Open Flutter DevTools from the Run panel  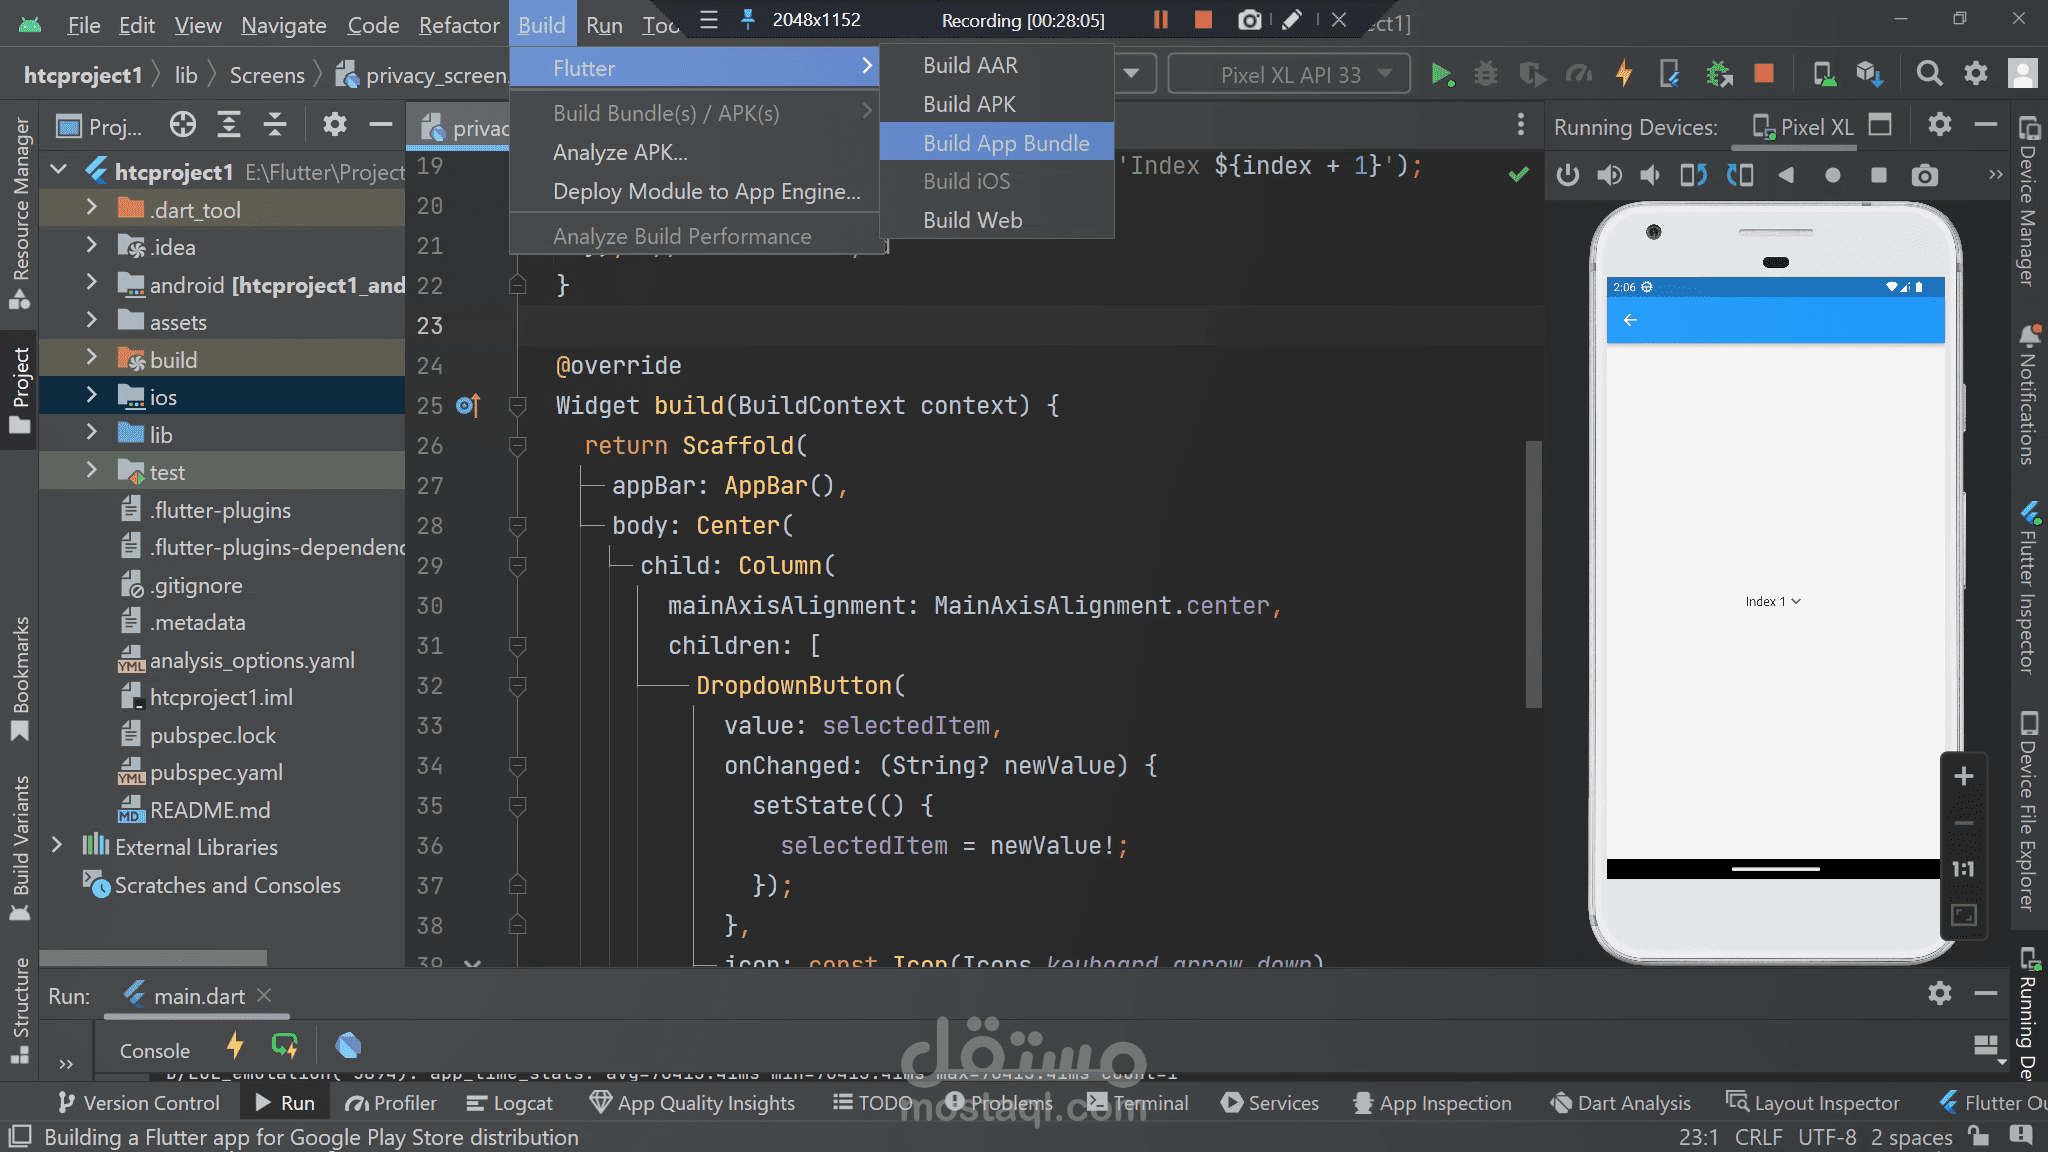point(348,1046)
